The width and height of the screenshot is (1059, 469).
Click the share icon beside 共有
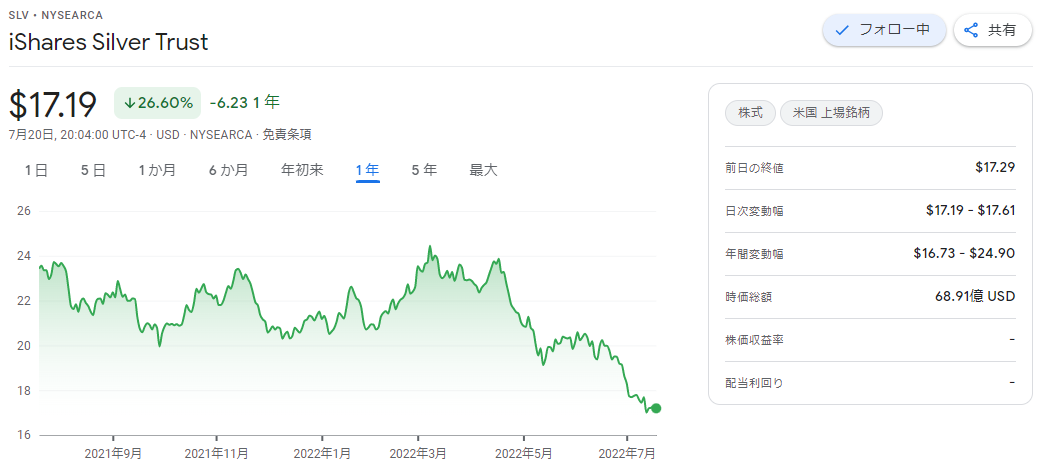[x=971, y=30]
